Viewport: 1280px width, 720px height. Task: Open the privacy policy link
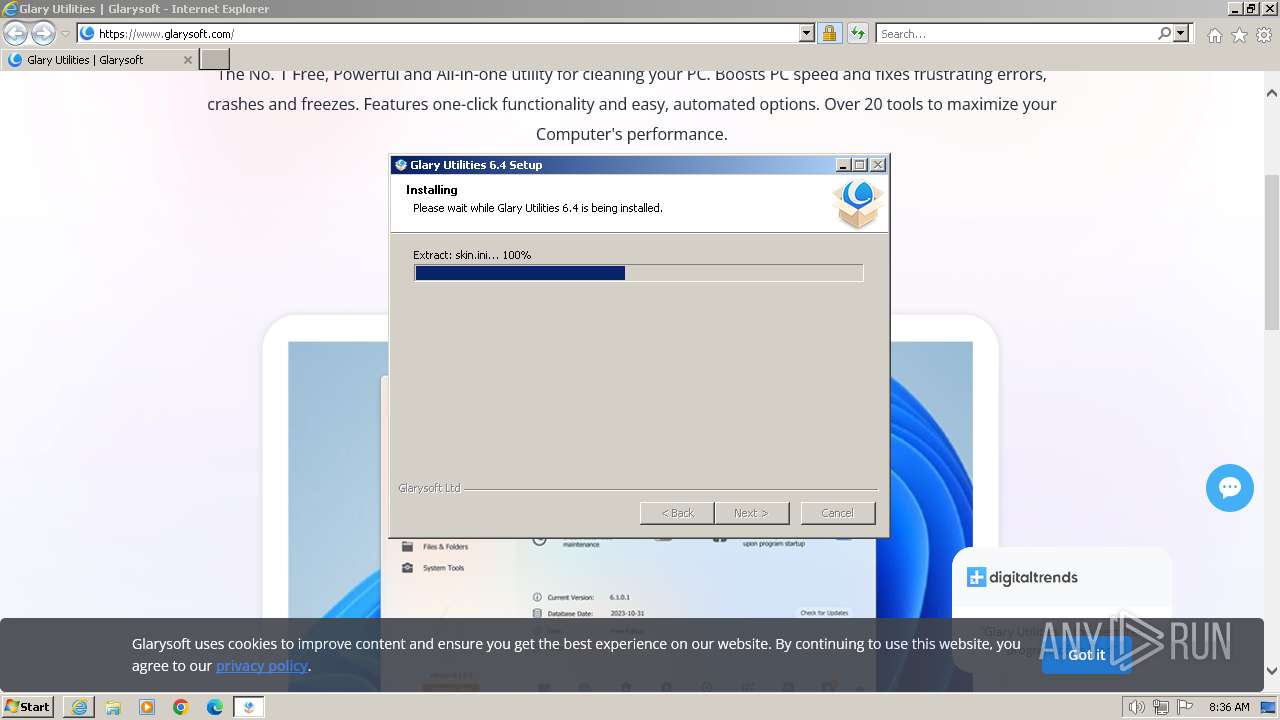click(x=261, y=666)
